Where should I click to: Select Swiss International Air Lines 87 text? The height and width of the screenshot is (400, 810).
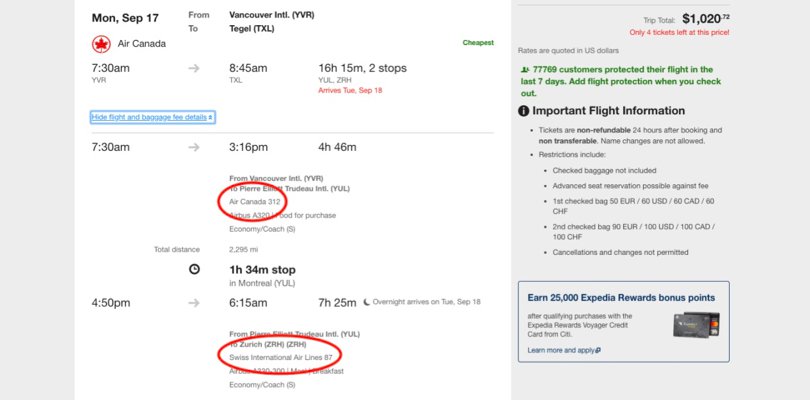tap(281, 357)
